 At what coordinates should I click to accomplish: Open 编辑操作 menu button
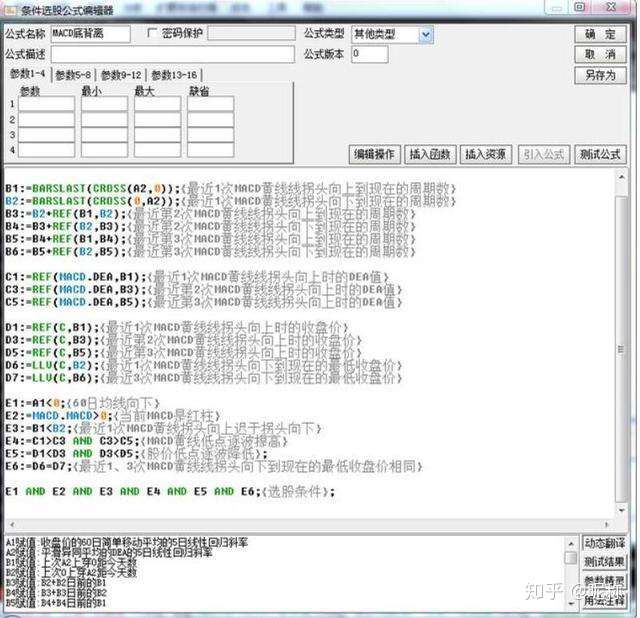[x=374, y=154]
